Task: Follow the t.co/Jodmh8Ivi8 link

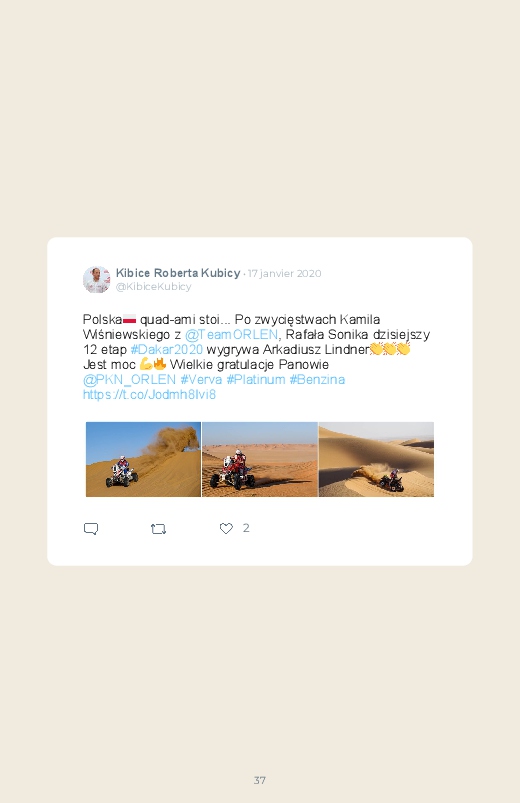Action: [150, 394]
